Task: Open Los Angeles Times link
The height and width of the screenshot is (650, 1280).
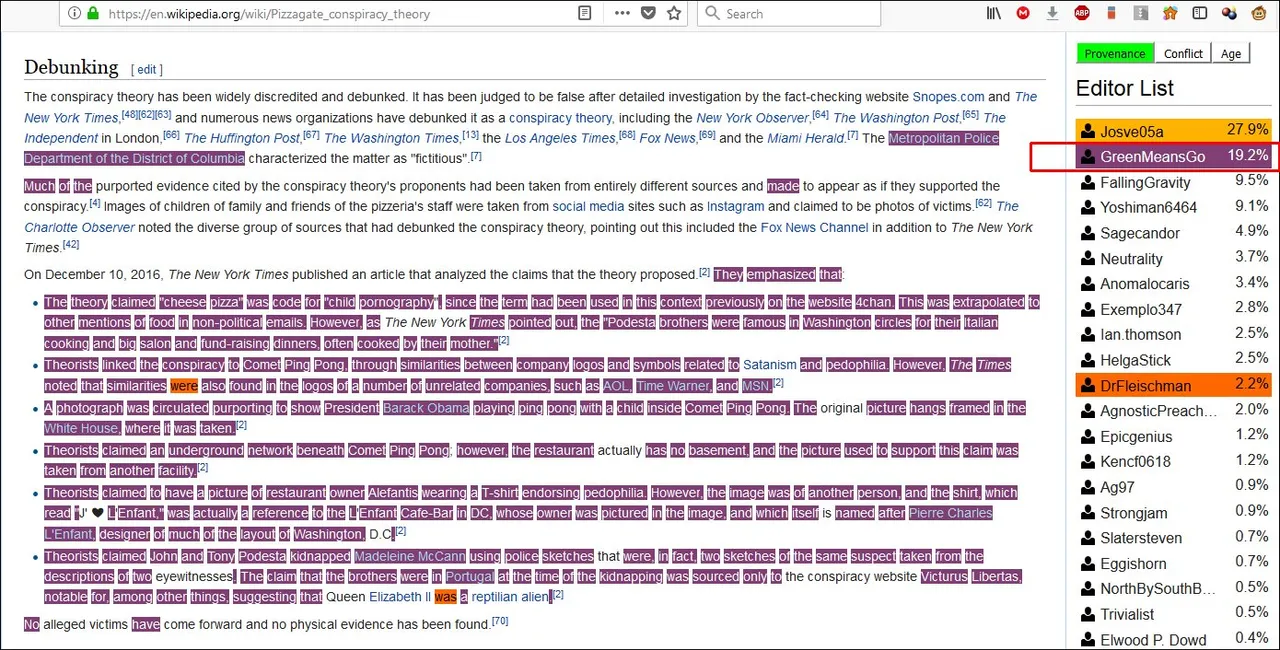Action: (x=560, y=139)
